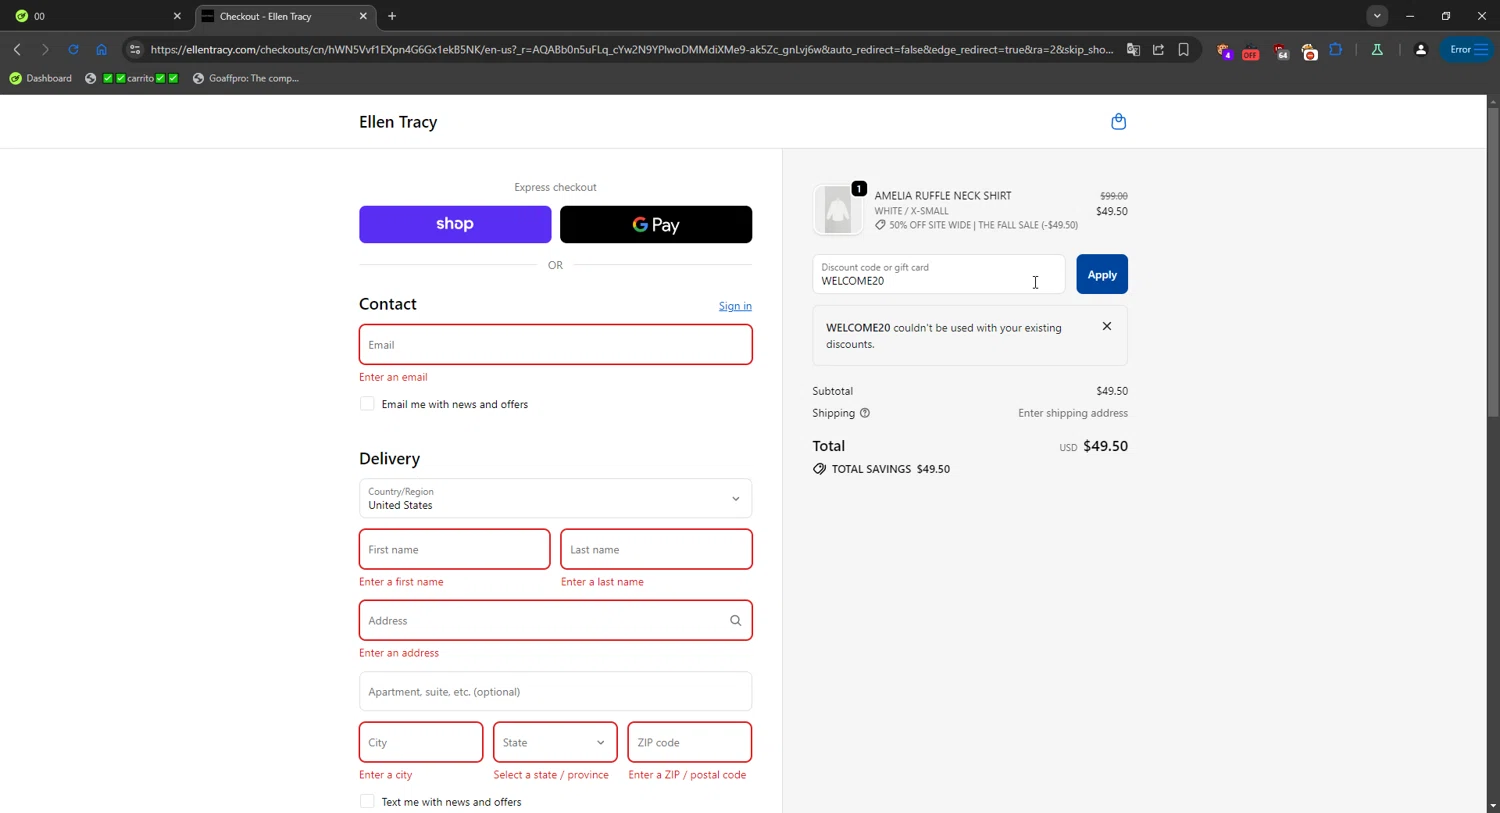Click the browser forward arrow
This screenshot has height=813, width=1500.
[45, 49]
